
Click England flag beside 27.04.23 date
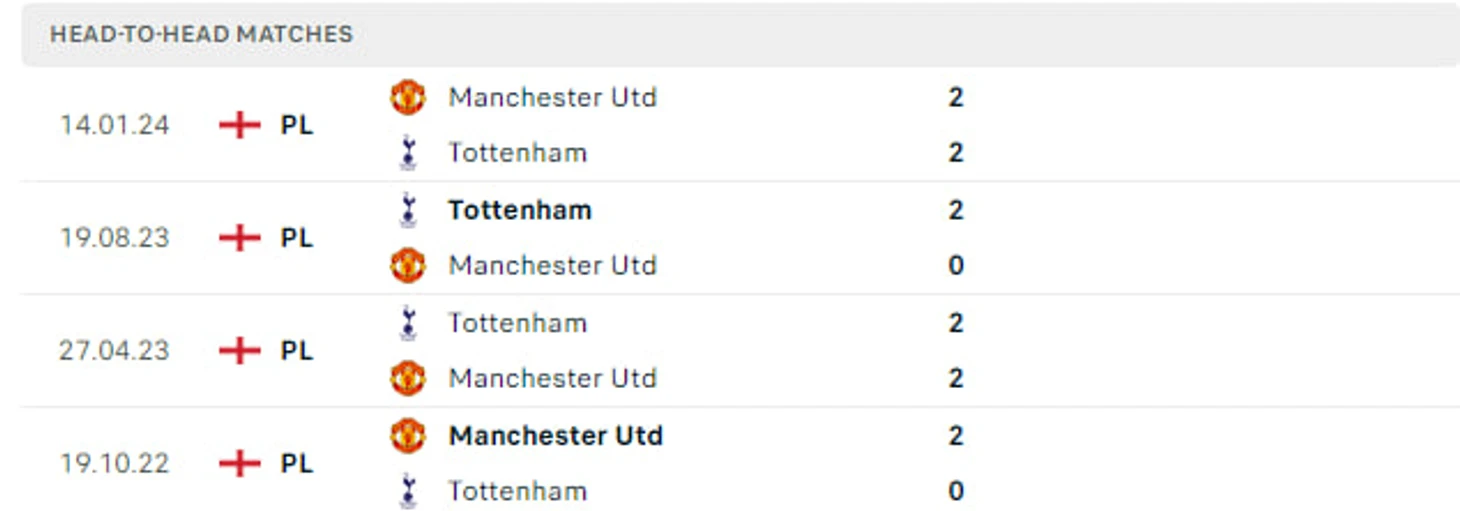(x=239, y=351)
